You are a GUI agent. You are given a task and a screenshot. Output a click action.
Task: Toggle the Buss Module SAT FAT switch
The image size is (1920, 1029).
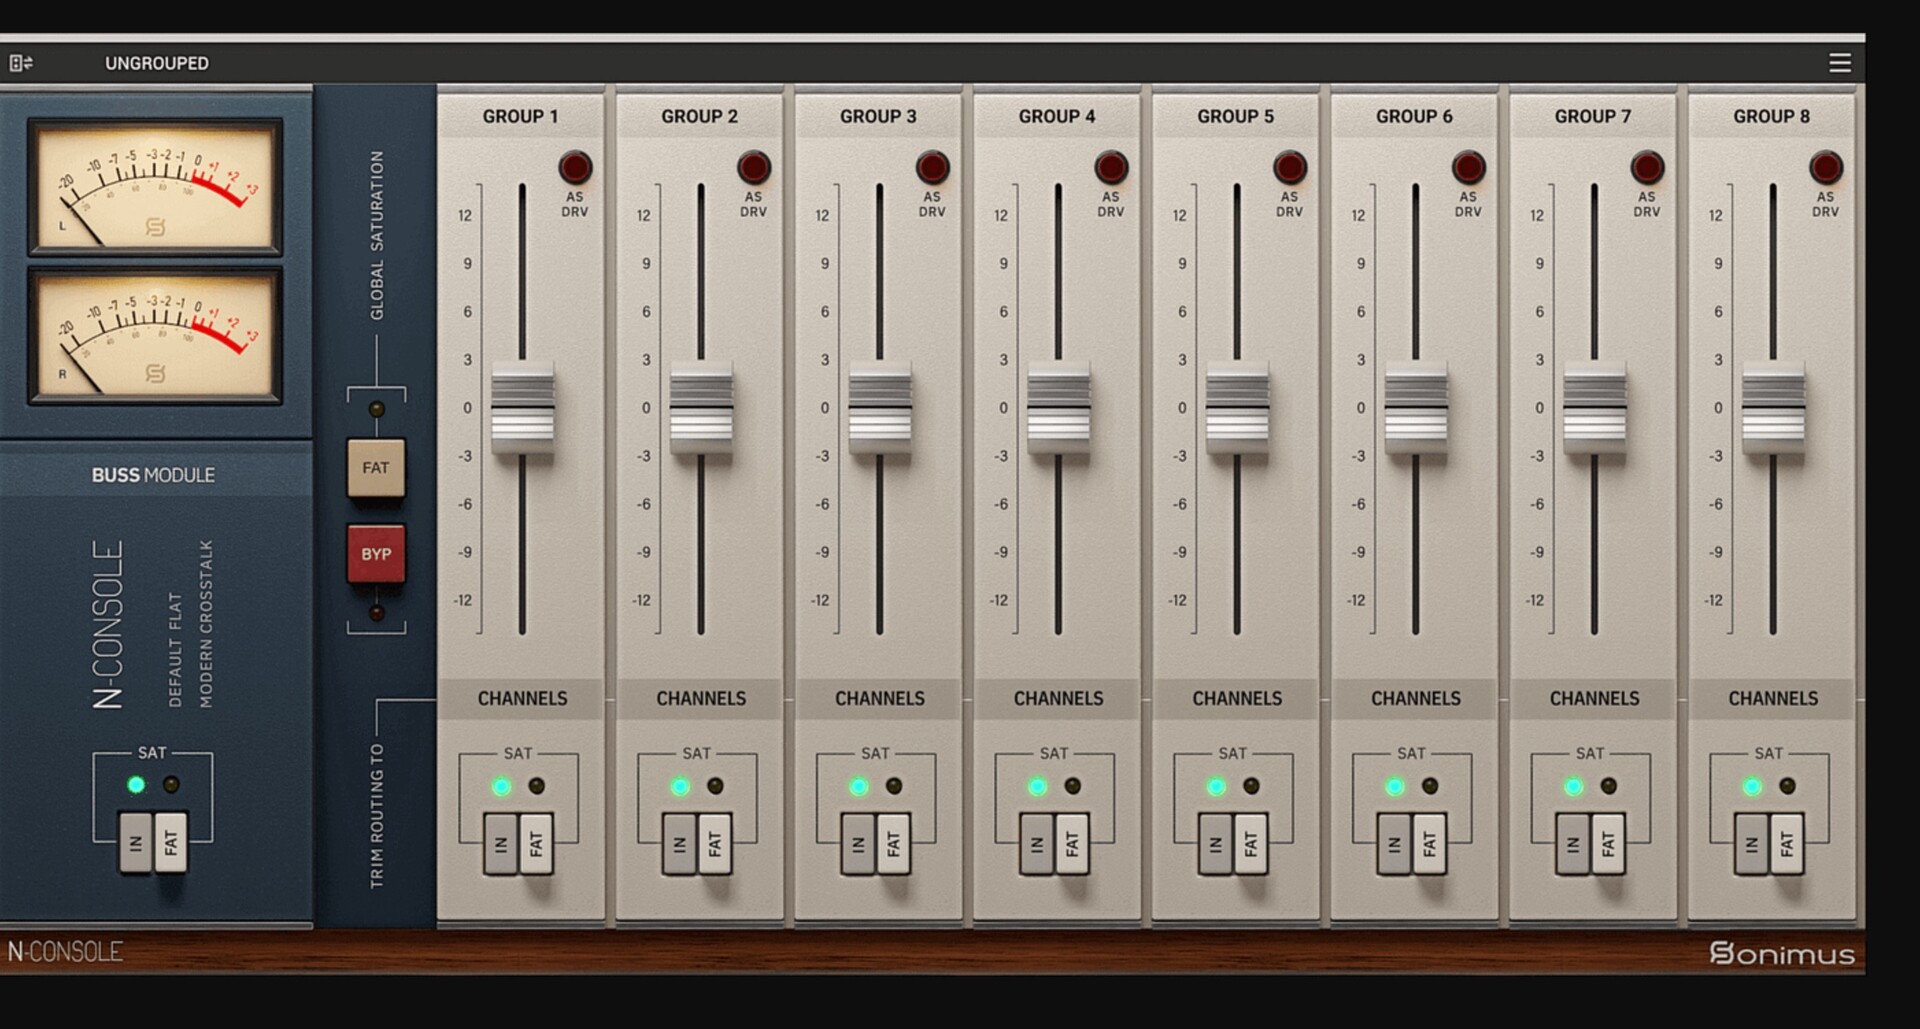(x=171, y=843)
